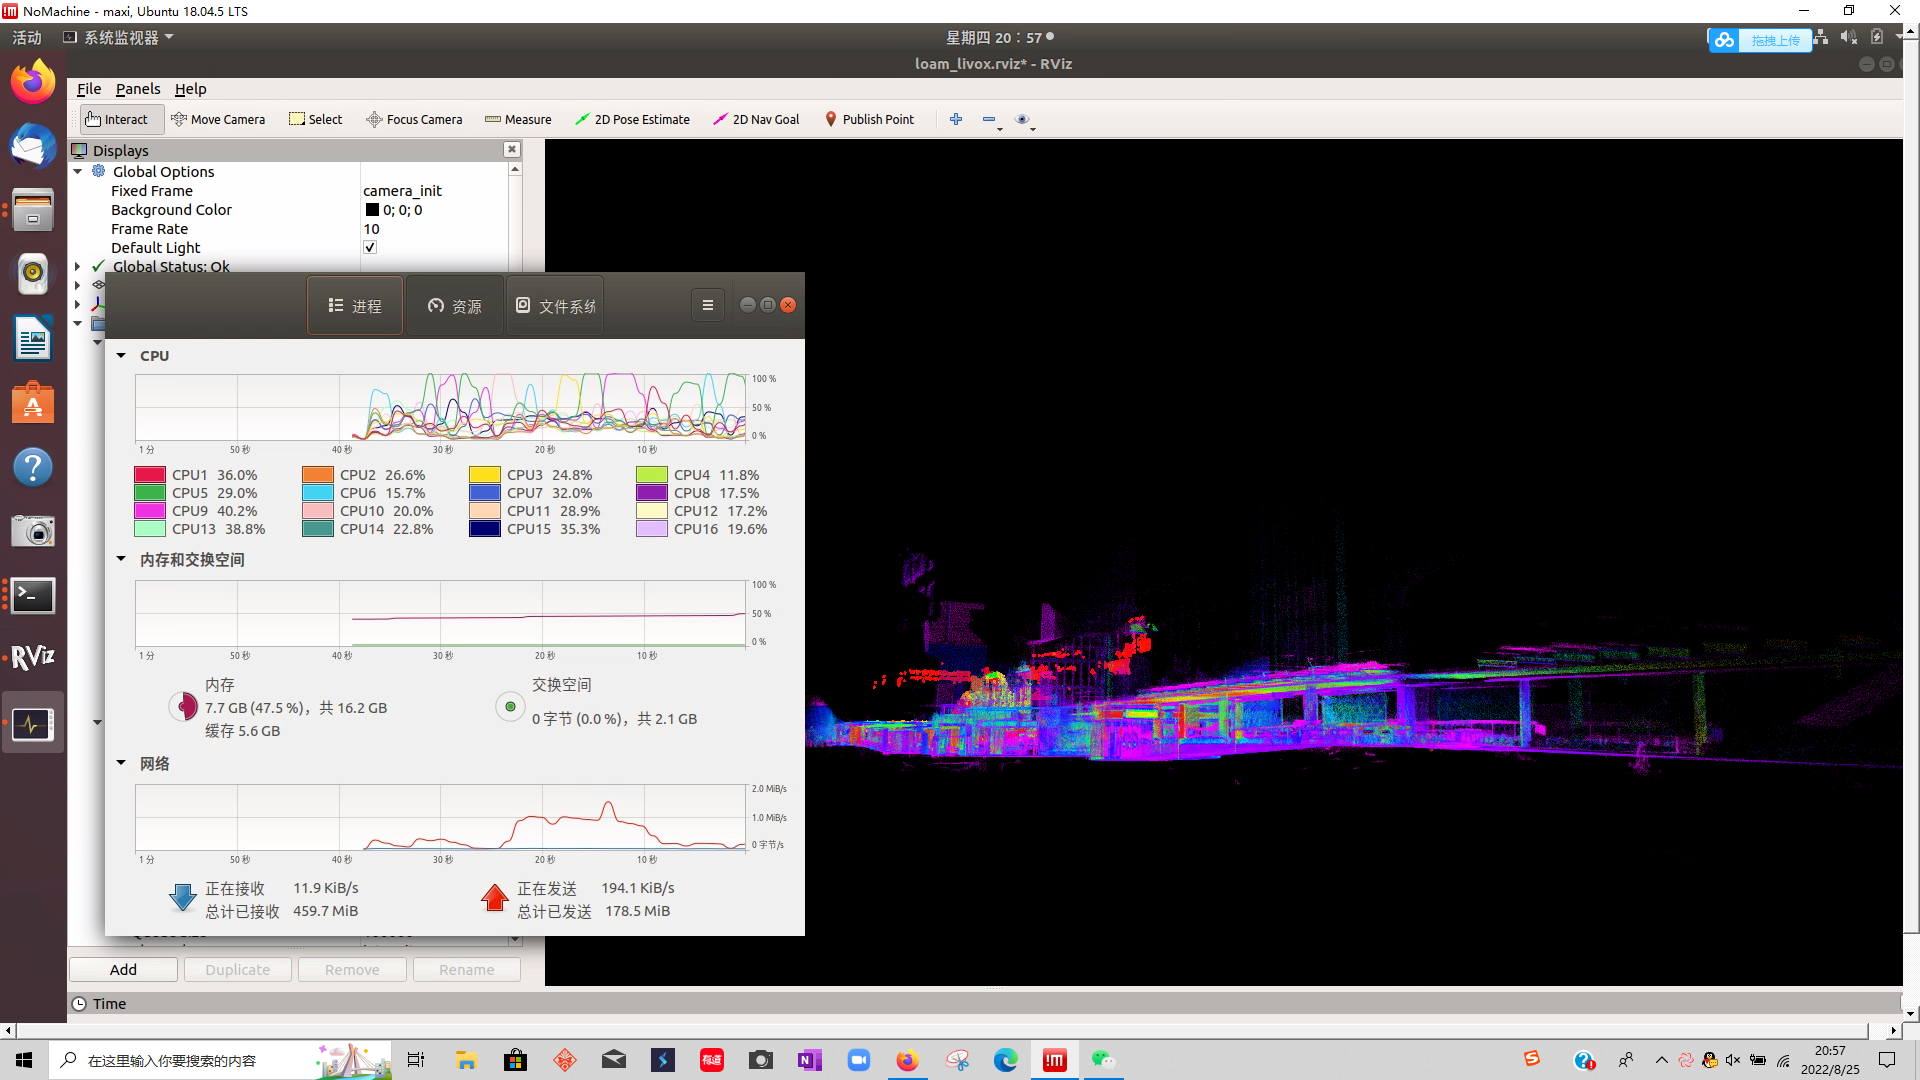Pick the 2D Pose Estimate tool
The height and width of the screenshot is (1080, 1920).
[632, 119]
